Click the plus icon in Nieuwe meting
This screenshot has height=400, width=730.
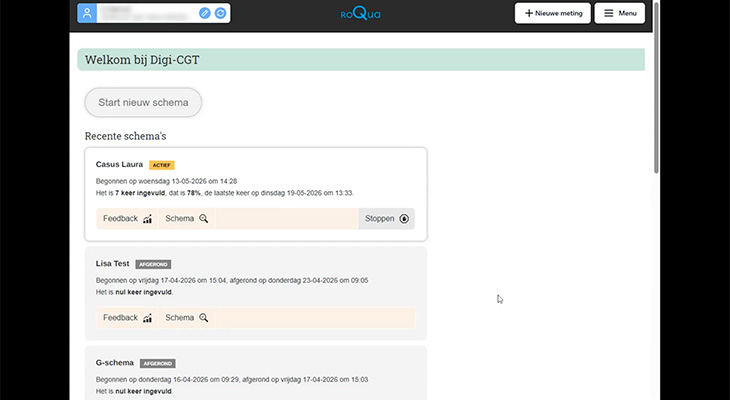(x=529, y=13)
